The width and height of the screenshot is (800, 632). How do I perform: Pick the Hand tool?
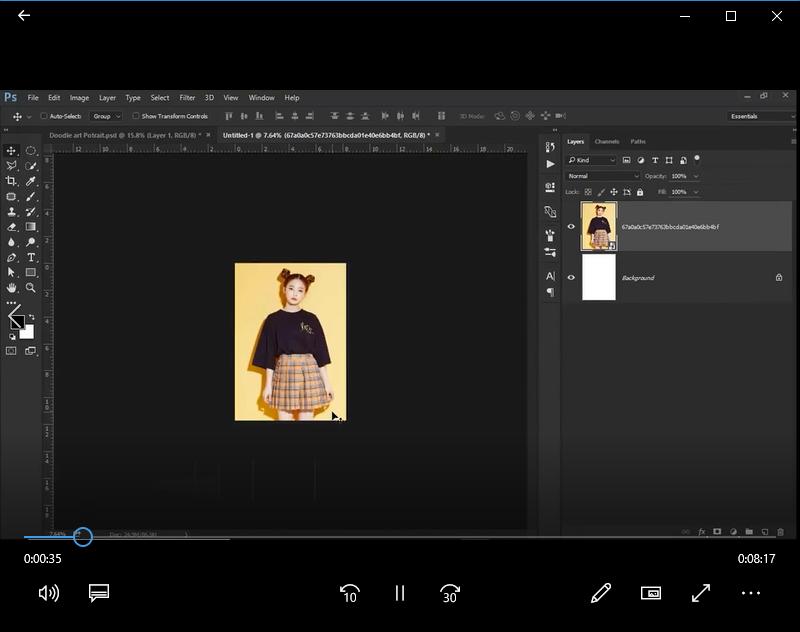pyautogui.click(x=12, y=288)
